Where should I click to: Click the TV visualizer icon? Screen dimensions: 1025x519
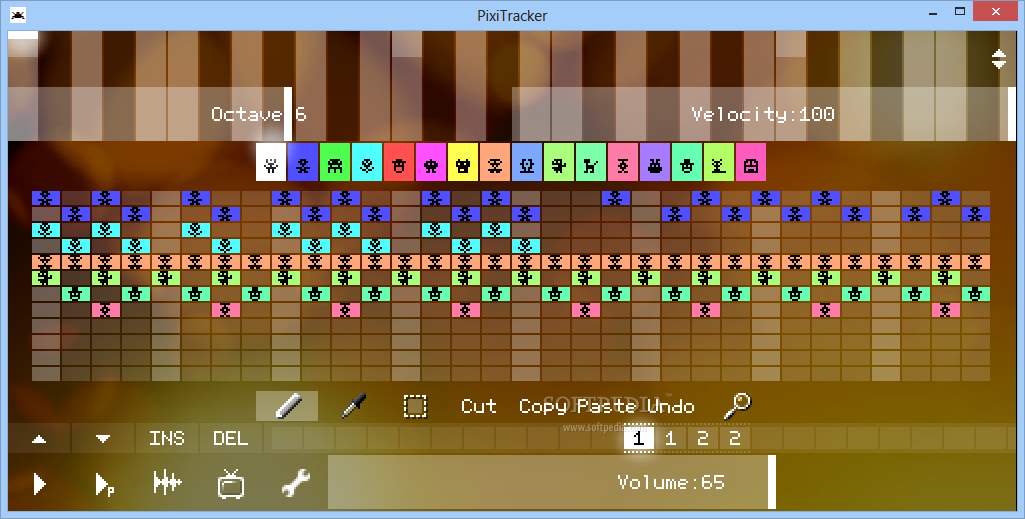coord(231,484)
